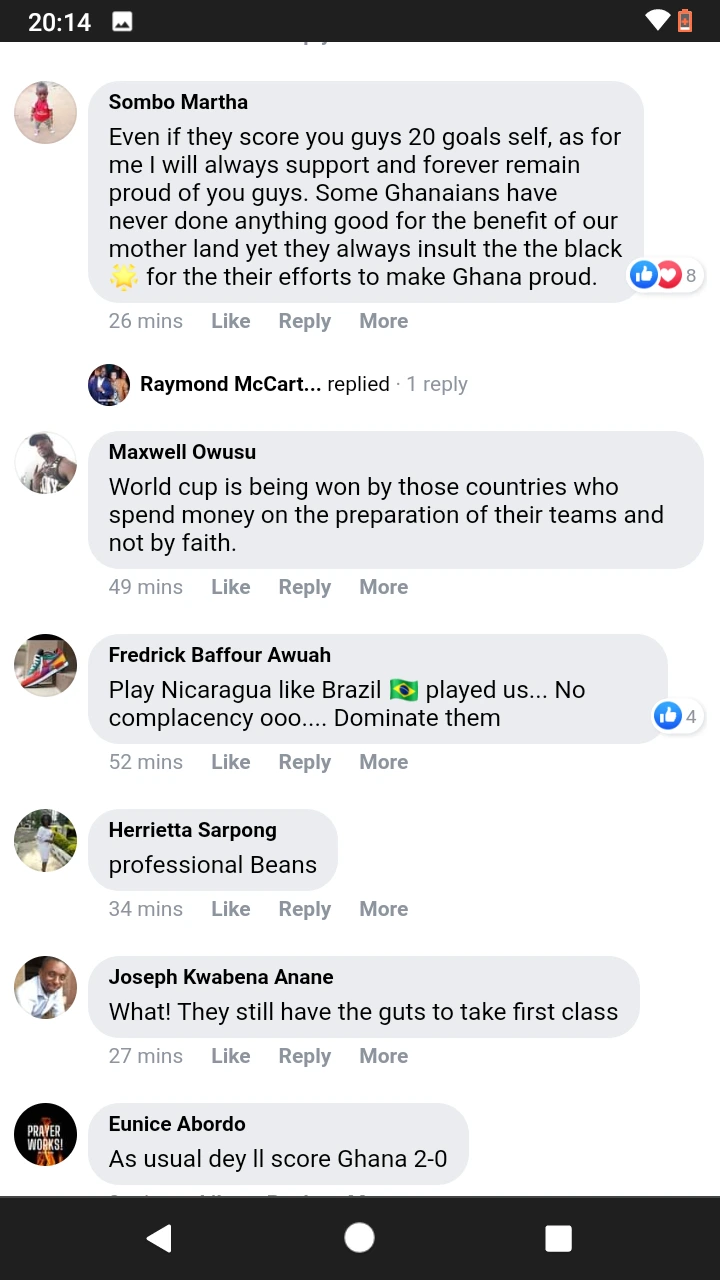
Task: Open Maxwell Owusu's profile avatar
Action: [x=45, y=462]
